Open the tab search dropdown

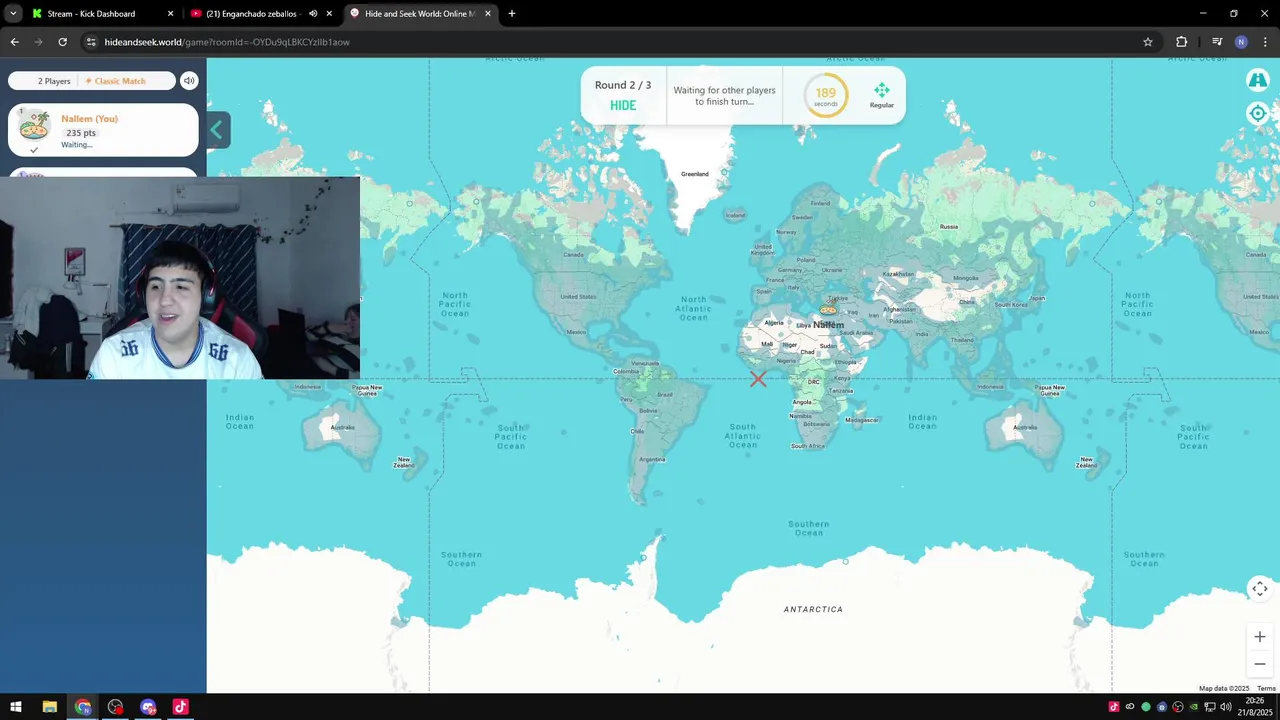[x=13, y=14]
